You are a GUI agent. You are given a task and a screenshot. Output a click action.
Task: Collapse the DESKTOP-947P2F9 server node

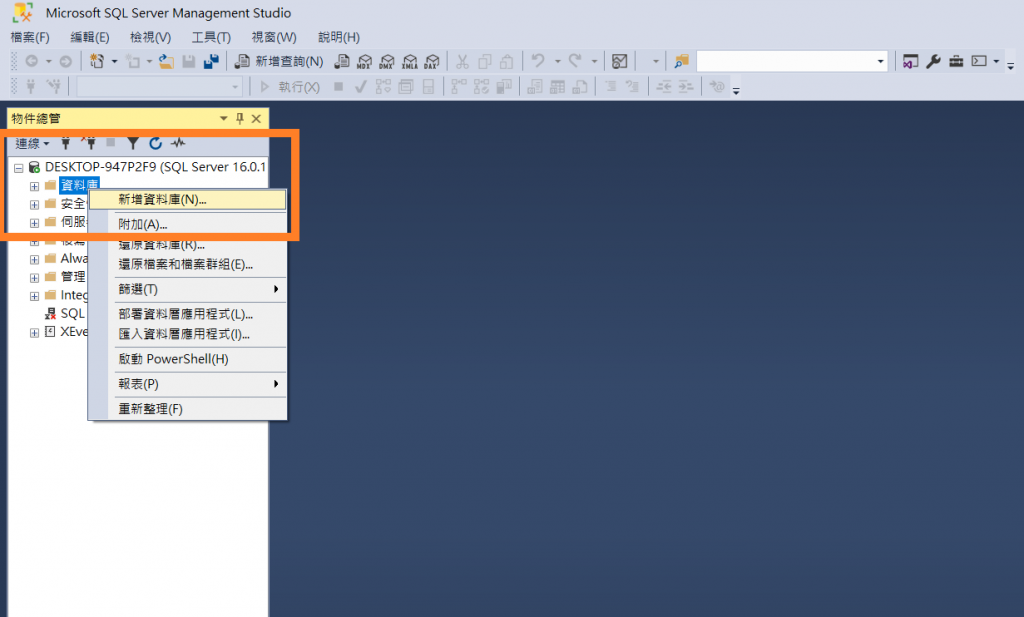(x=19, y=168)
